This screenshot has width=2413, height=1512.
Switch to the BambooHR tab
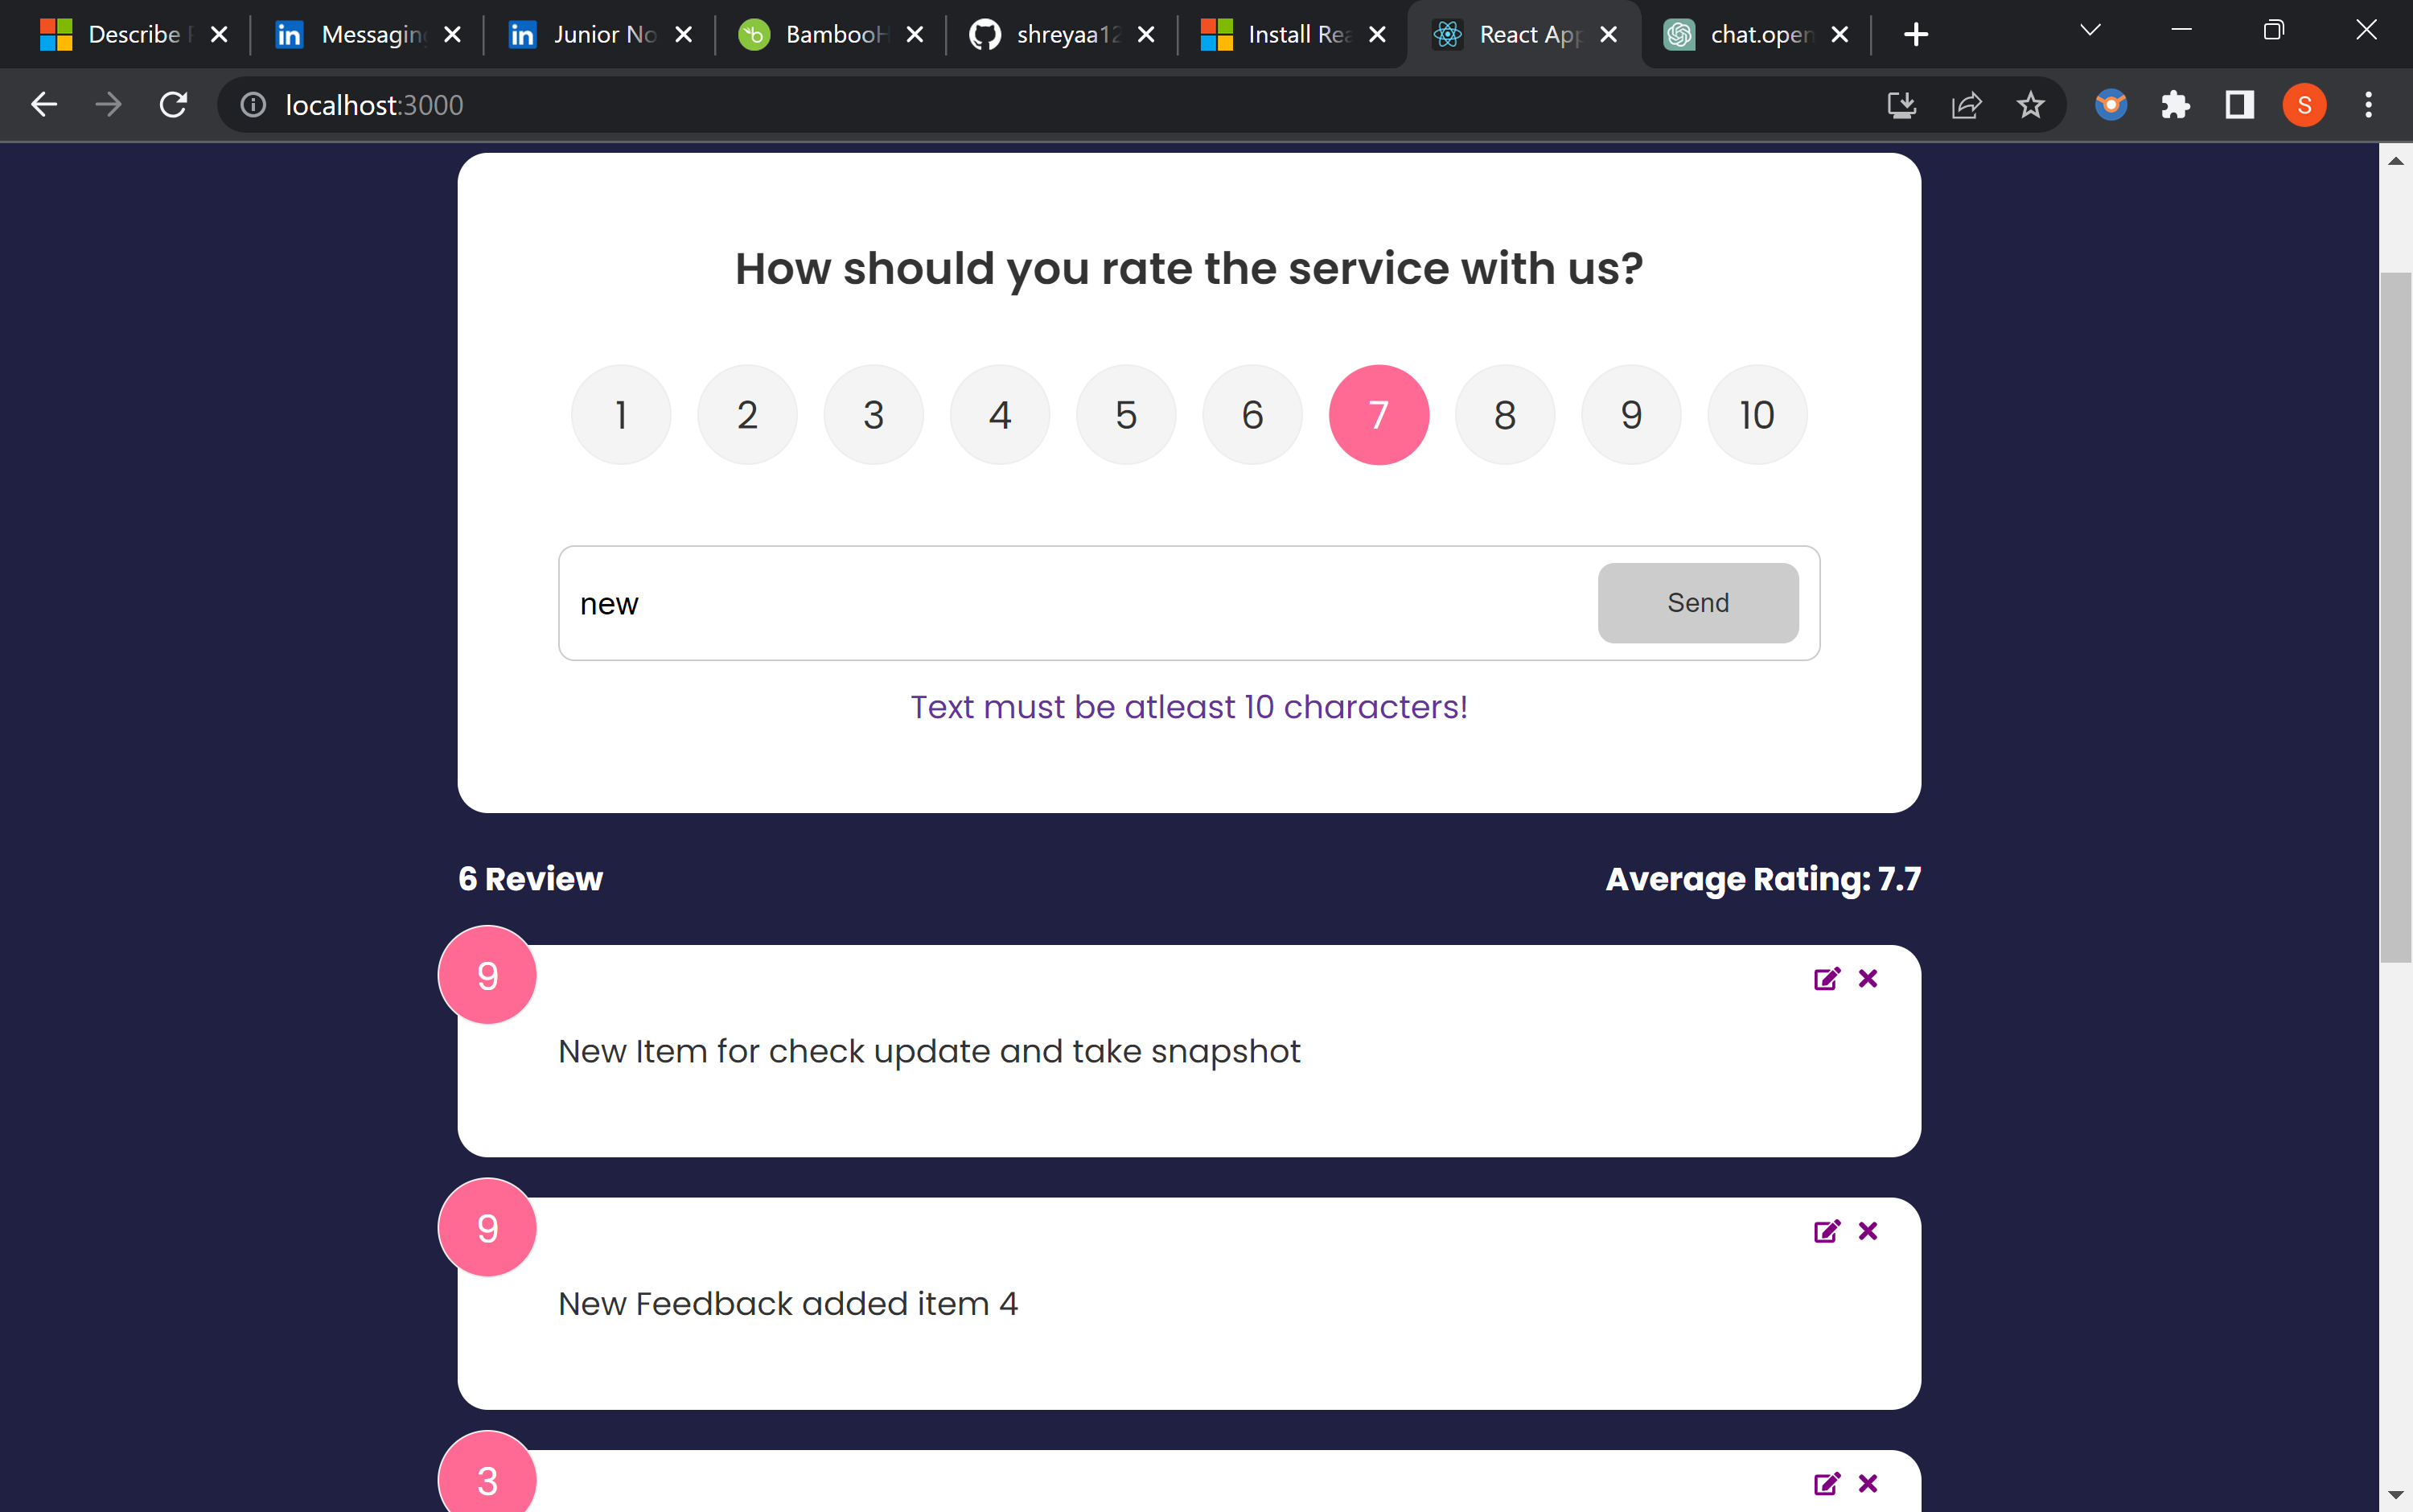click(x=830, y=33)
